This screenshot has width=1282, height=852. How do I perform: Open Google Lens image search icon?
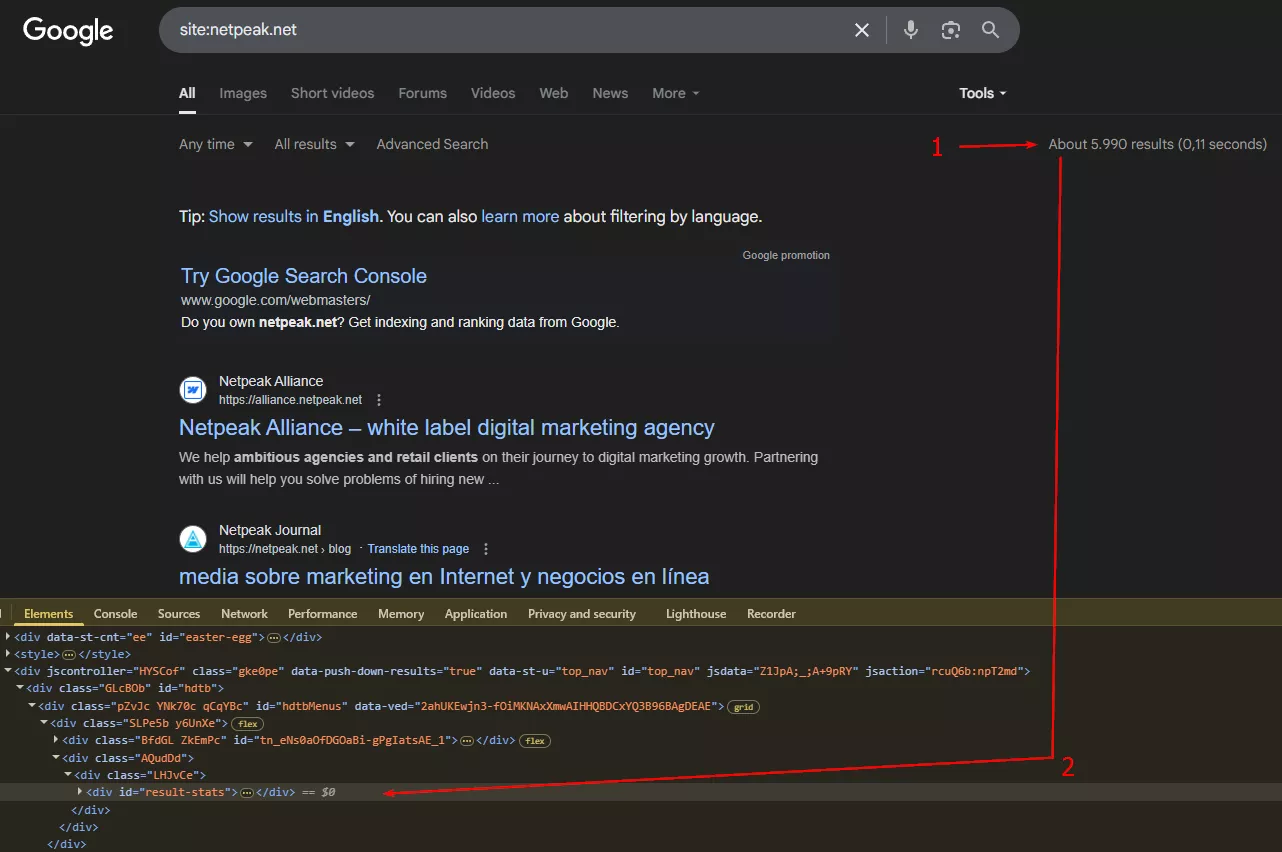point(951,30)
